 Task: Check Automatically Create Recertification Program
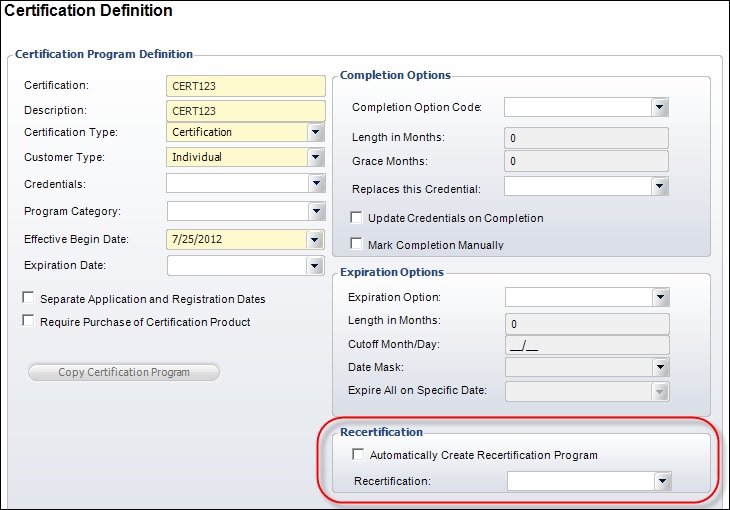point(358,454)
